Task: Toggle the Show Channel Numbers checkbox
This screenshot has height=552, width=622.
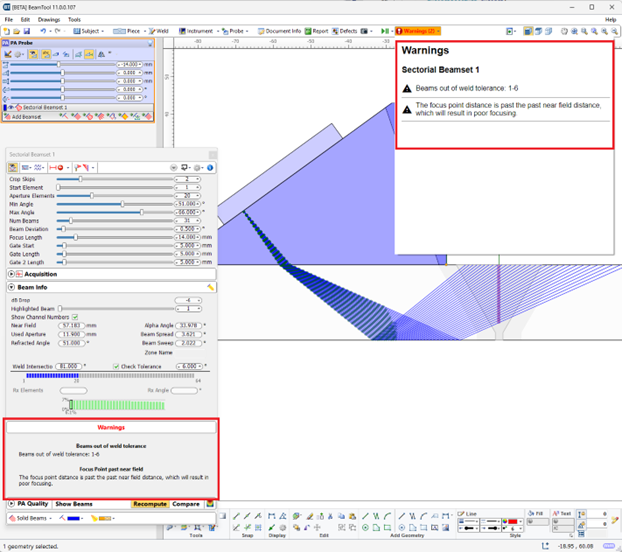Action: (75, 317)
